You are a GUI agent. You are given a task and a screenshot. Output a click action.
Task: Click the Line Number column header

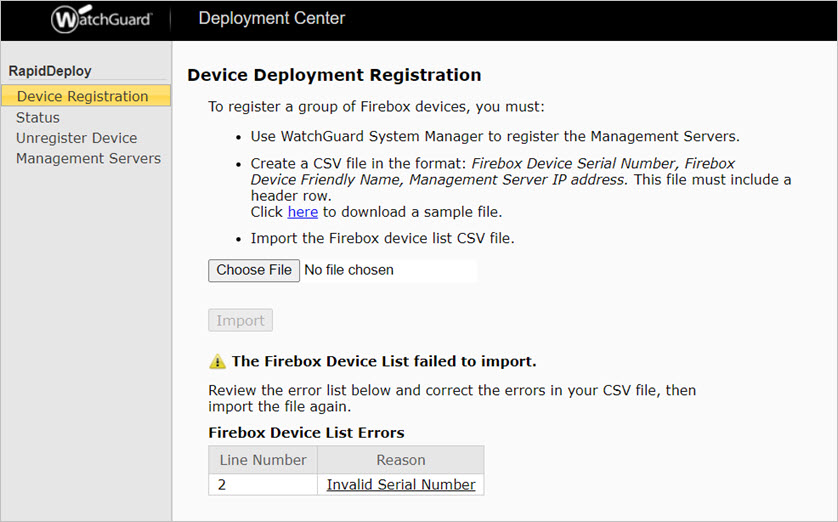pos(263,460)
